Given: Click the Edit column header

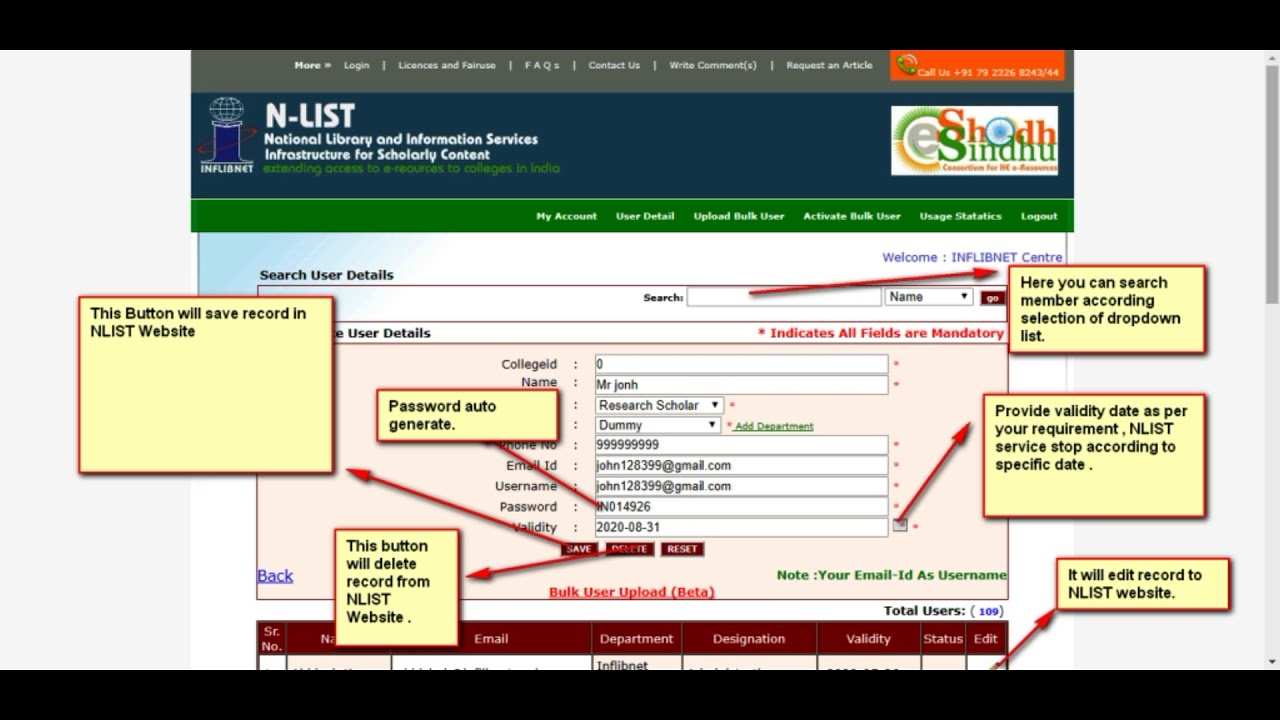Looking at the screenshot, I should (986, 639).
